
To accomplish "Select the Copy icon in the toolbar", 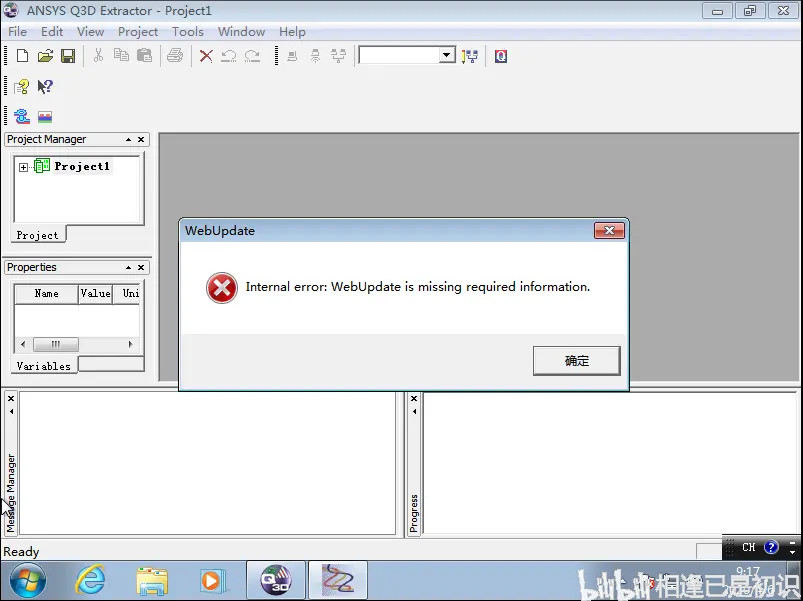I will (121, 55).
